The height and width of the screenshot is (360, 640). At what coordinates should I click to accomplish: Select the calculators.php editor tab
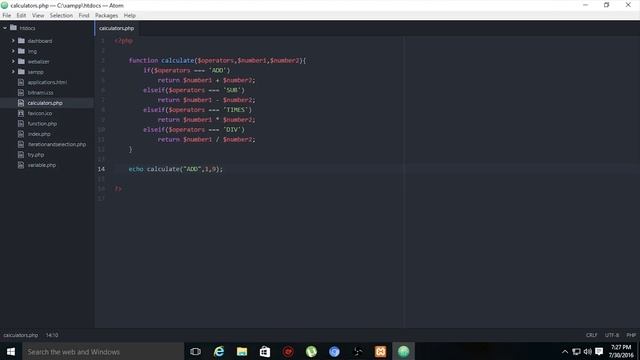116,28
